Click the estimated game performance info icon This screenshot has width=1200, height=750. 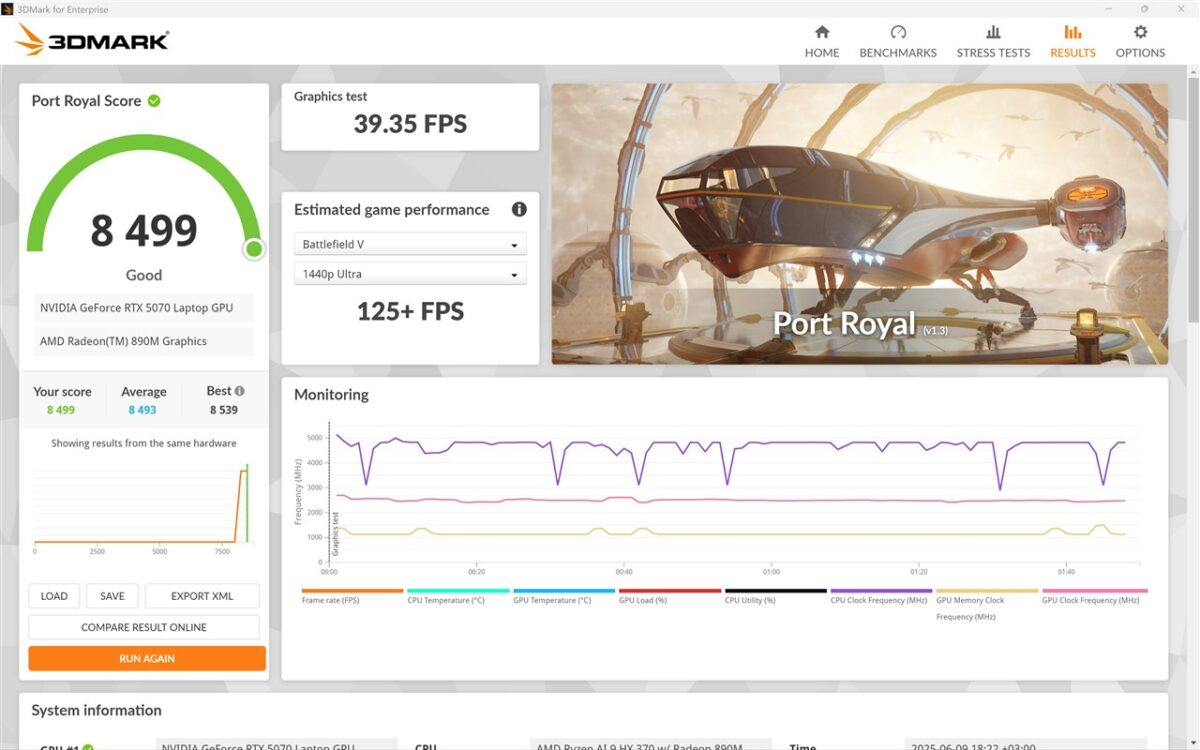point(519,210)
